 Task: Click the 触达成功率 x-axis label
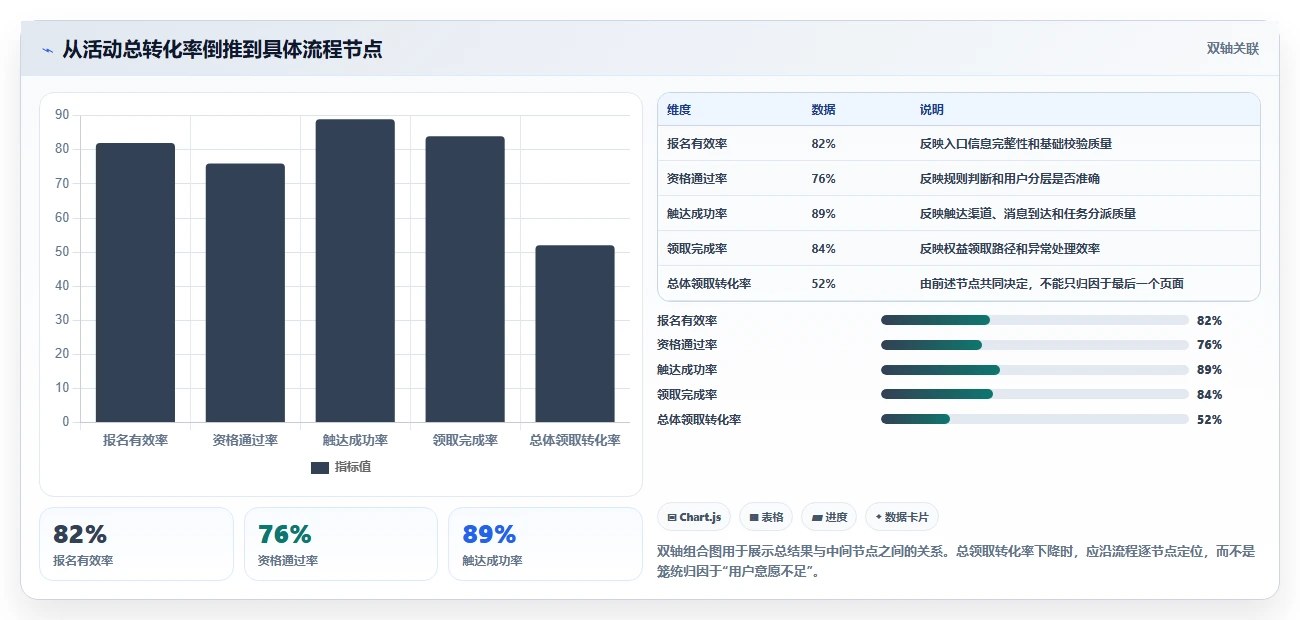tap(355, 440)
